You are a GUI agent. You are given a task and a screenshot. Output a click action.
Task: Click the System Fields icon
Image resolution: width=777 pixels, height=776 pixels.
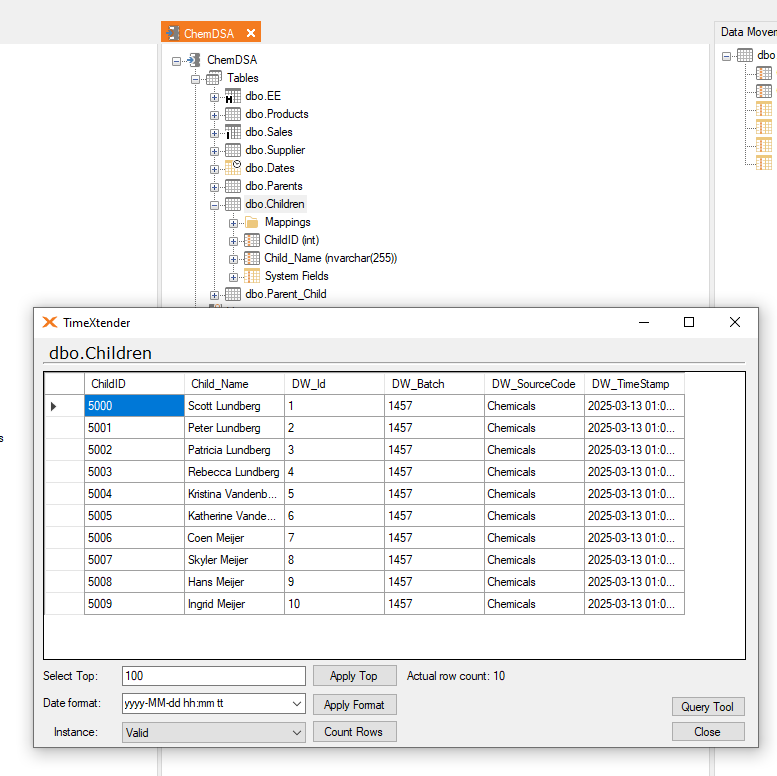click(252, 276)
